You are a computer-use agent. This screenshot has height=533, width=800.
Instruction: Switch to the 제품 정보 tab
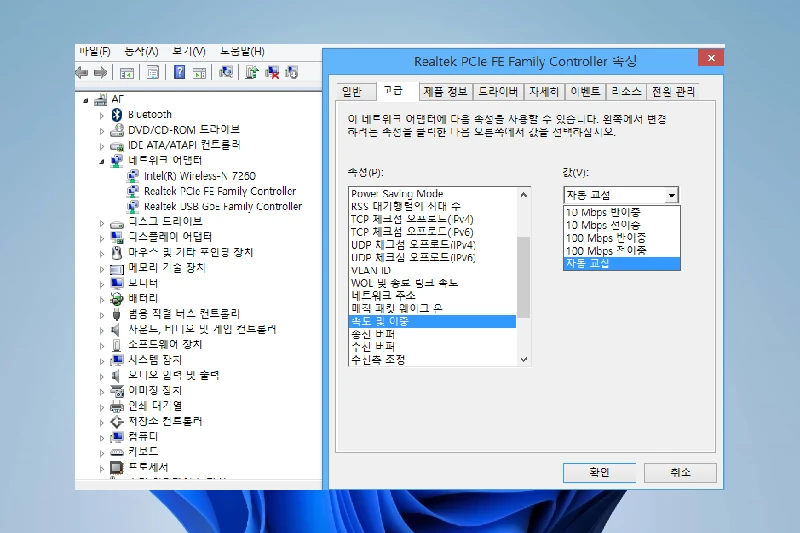[445, 92]
